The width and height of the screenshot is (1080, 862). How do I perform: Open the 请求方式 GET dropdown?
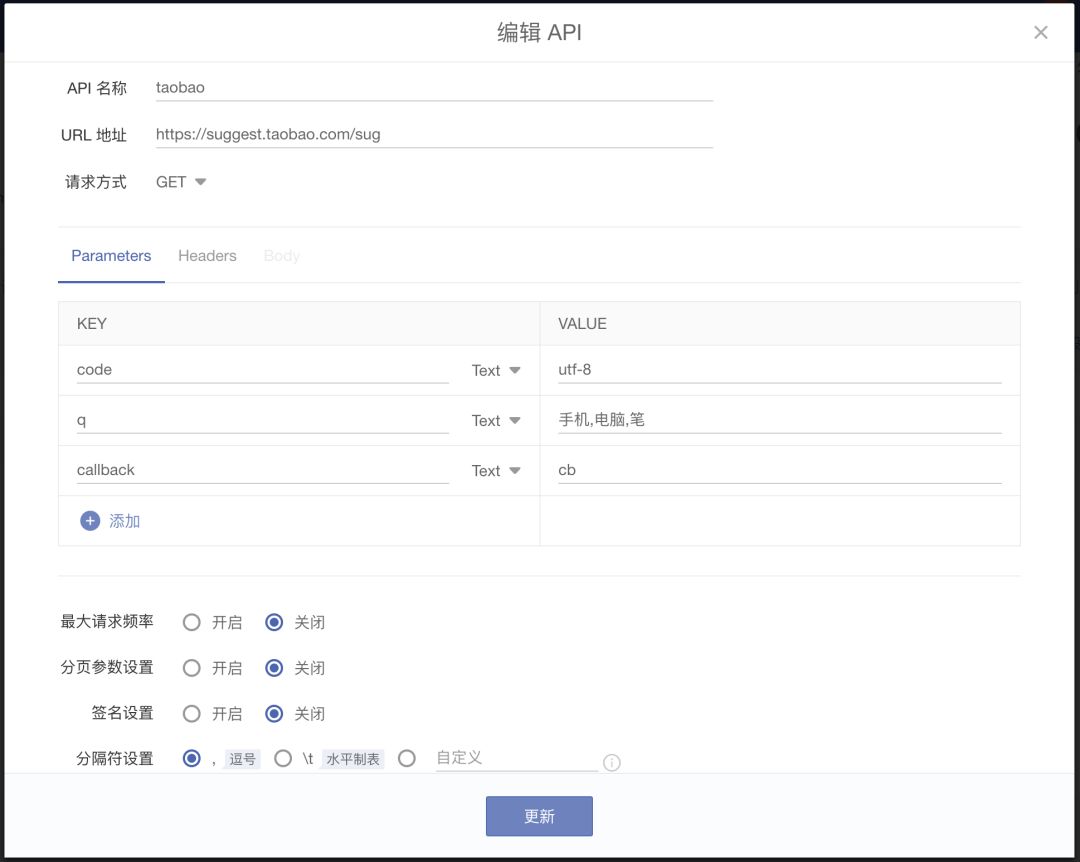click(x=180, y=182)
